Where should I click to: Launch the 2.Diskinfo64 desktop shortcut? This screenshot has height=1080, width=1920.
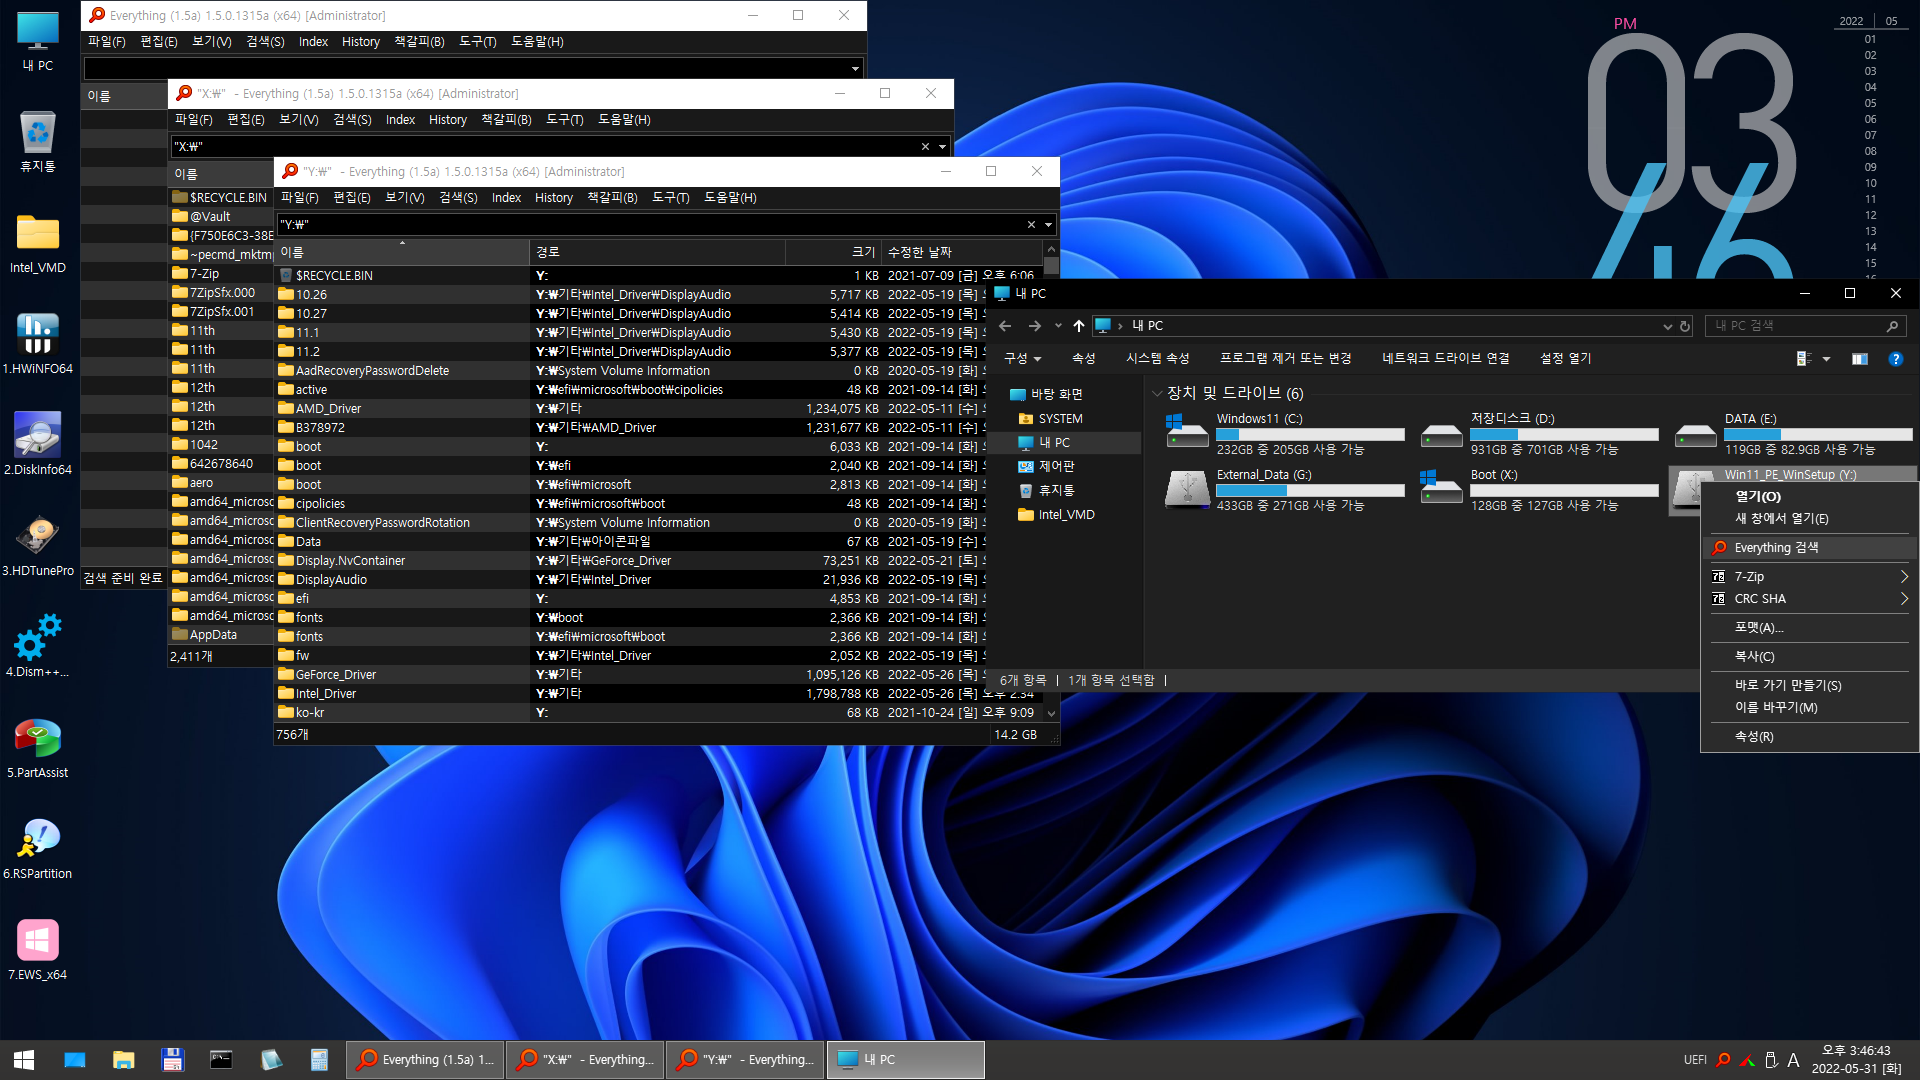pyautogui.click(x=38, y=445)
